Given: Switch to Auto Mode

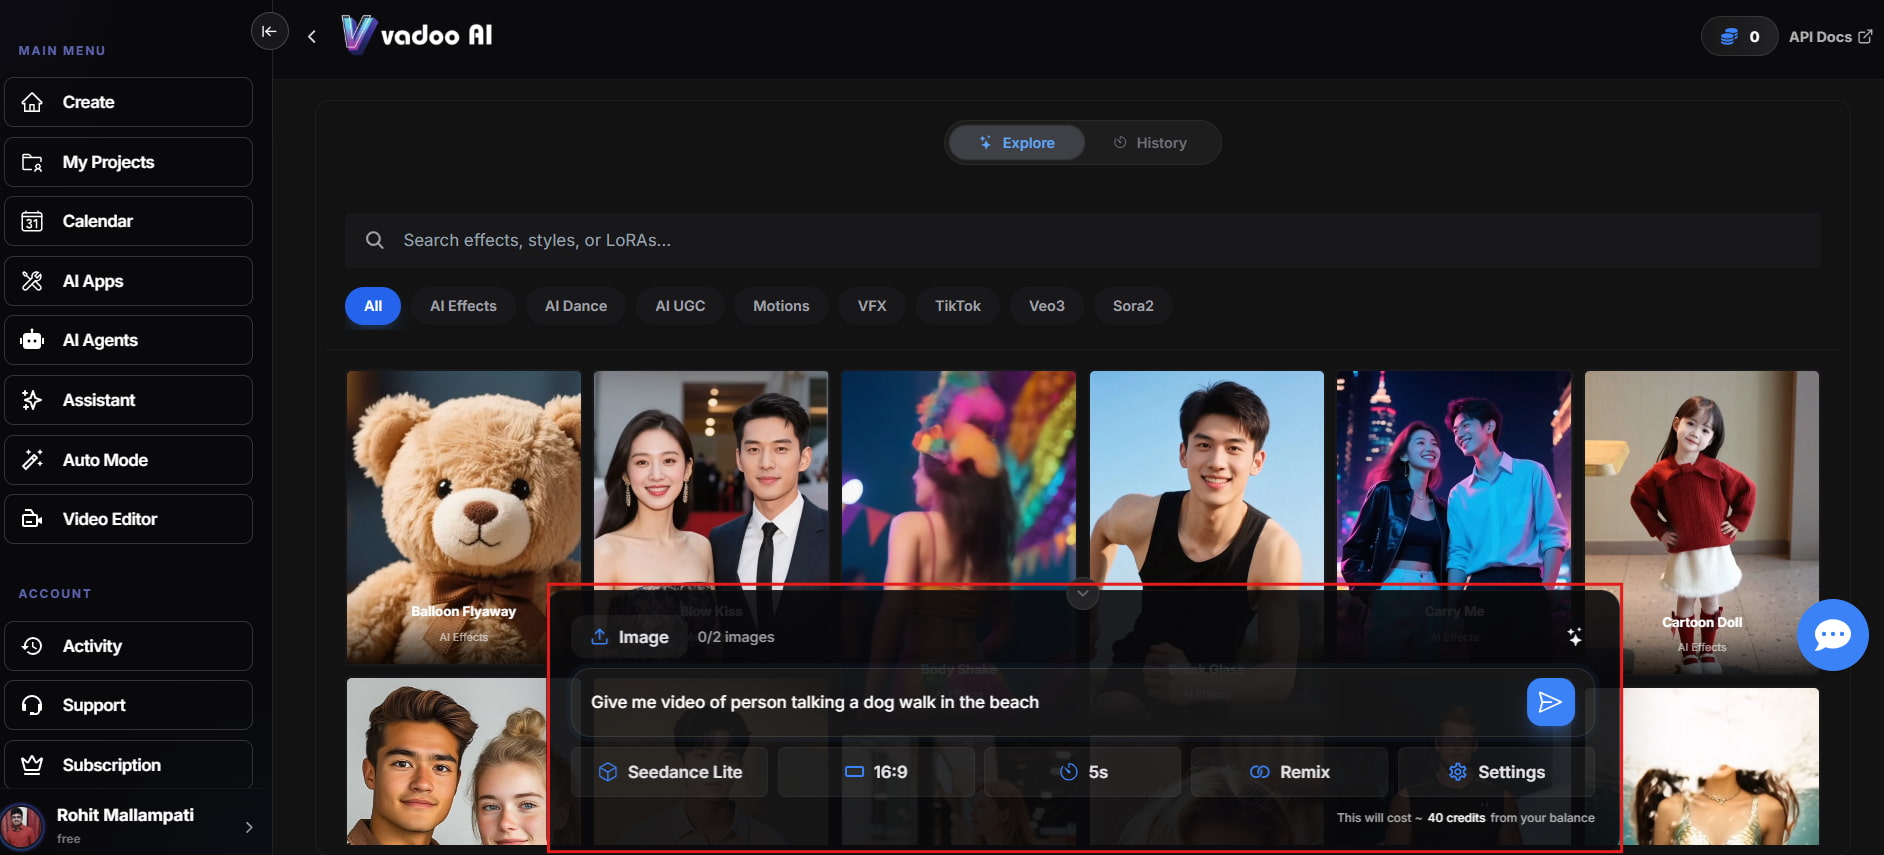Looking at the screenshot, I should click(128, 460).
